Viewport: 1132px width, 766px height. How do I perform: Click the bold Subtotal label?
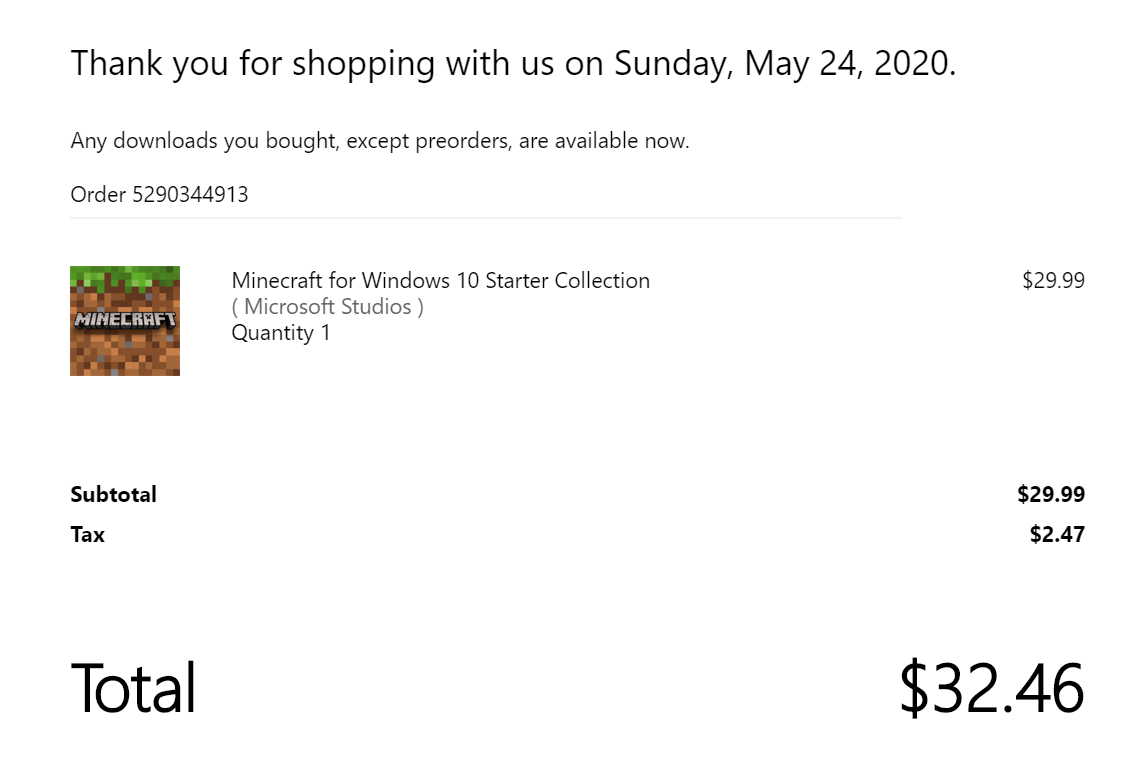pyautogui.click(x=113, y=494)
